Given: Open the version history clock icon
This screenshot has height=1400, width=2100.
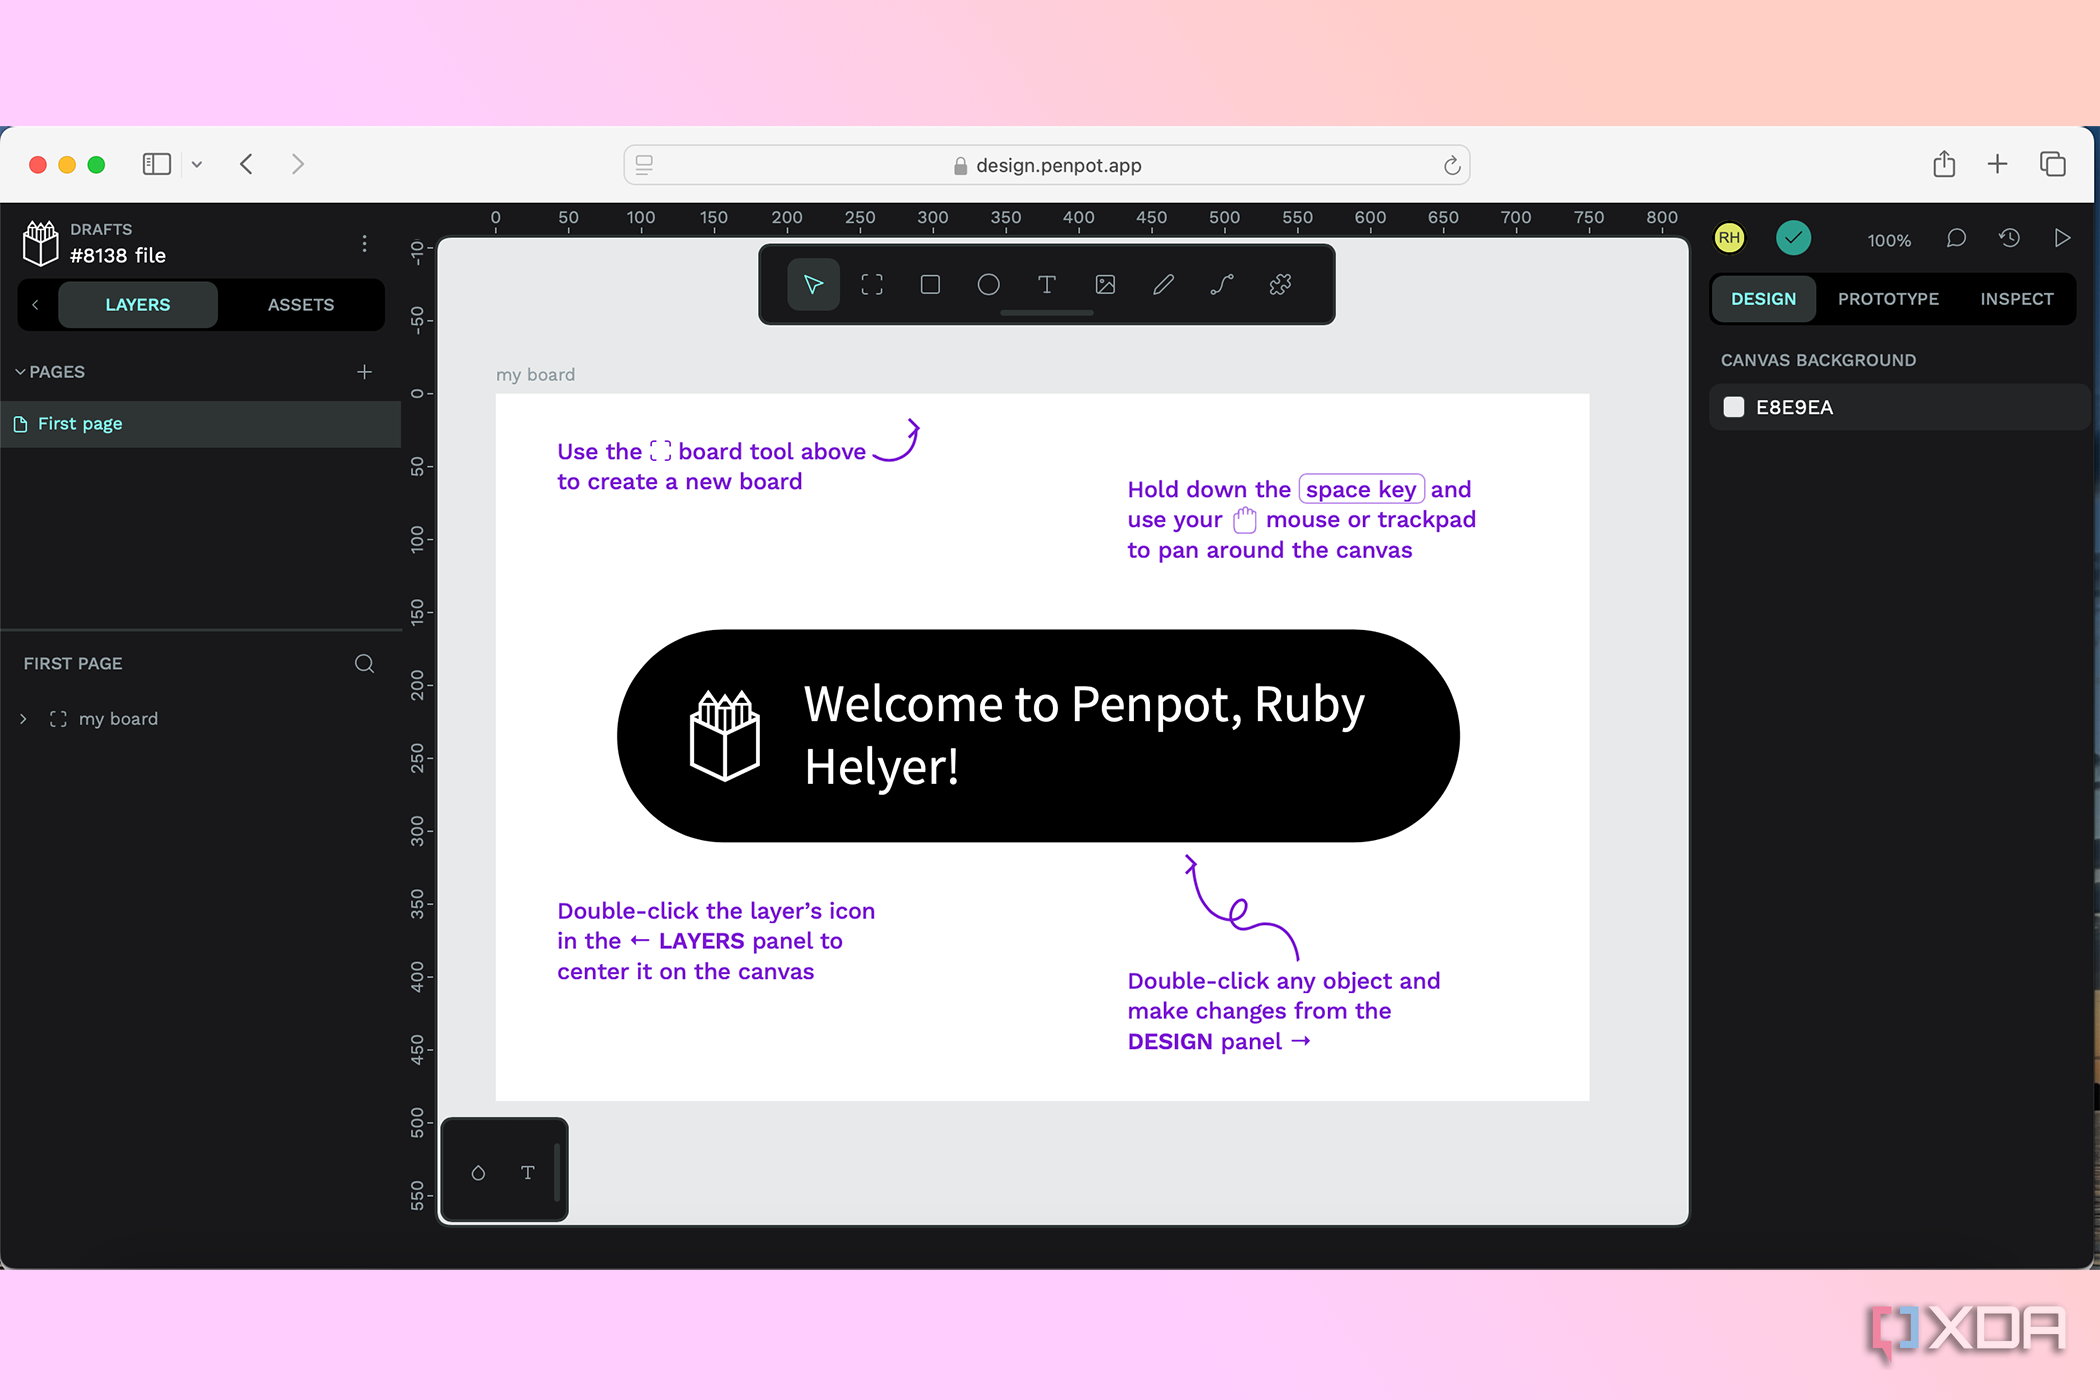Looking at the screenshot, I should pyautogui.click(x=2009, y=238).
